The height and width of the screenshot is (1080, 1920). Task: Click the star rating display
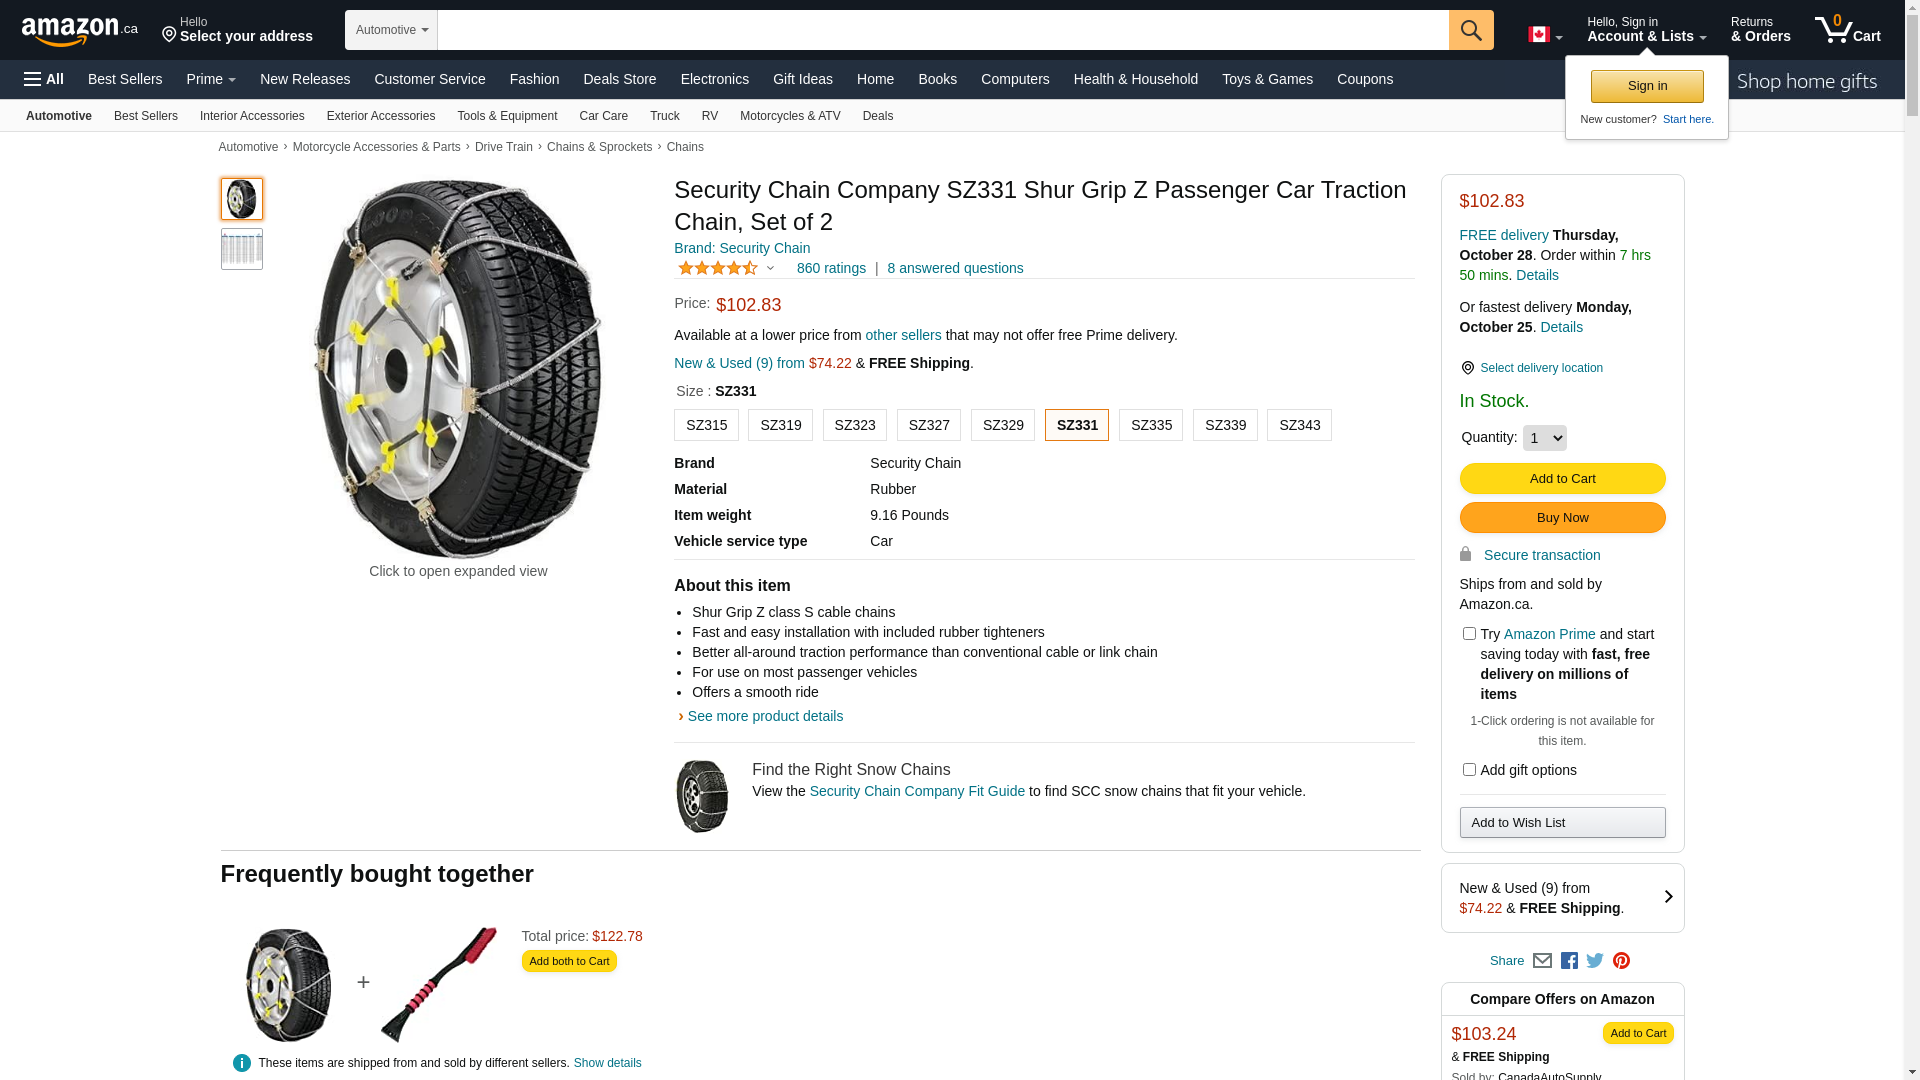pyautogui.click(x=718, y=268)
